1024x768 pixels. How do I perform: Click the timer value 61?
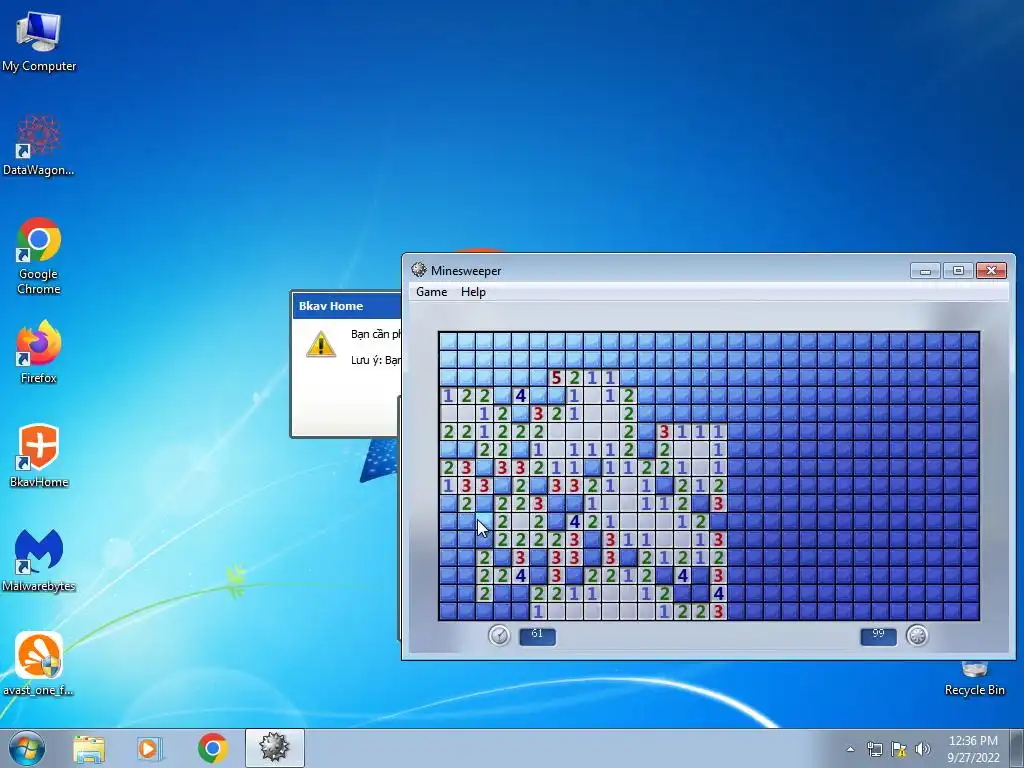tap(537, 635)
